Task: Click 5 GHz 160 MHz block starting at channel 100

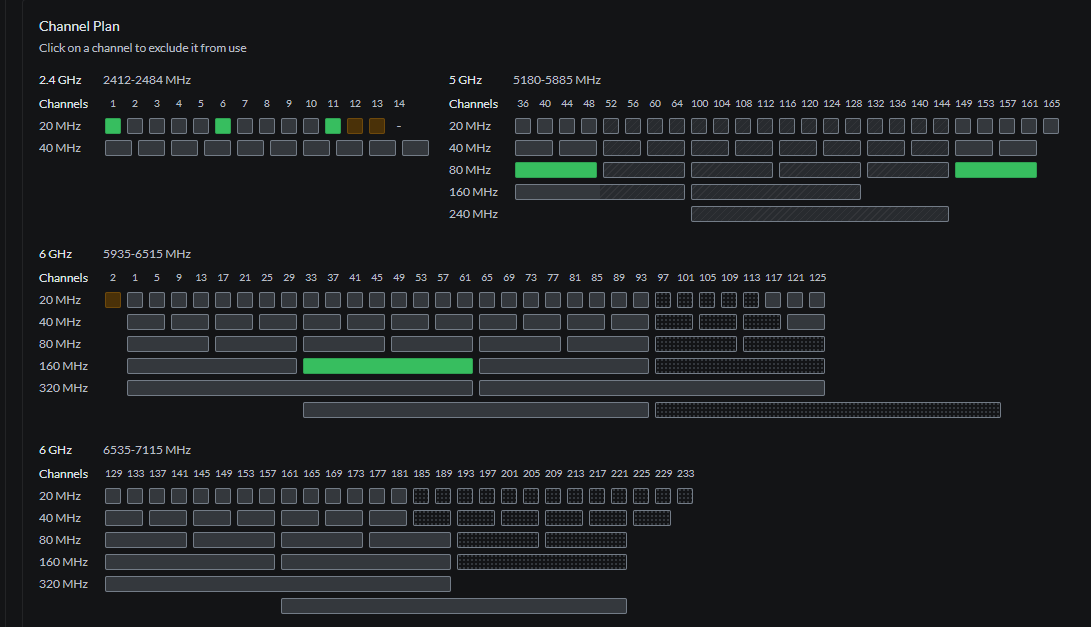Action: (776, 192)
